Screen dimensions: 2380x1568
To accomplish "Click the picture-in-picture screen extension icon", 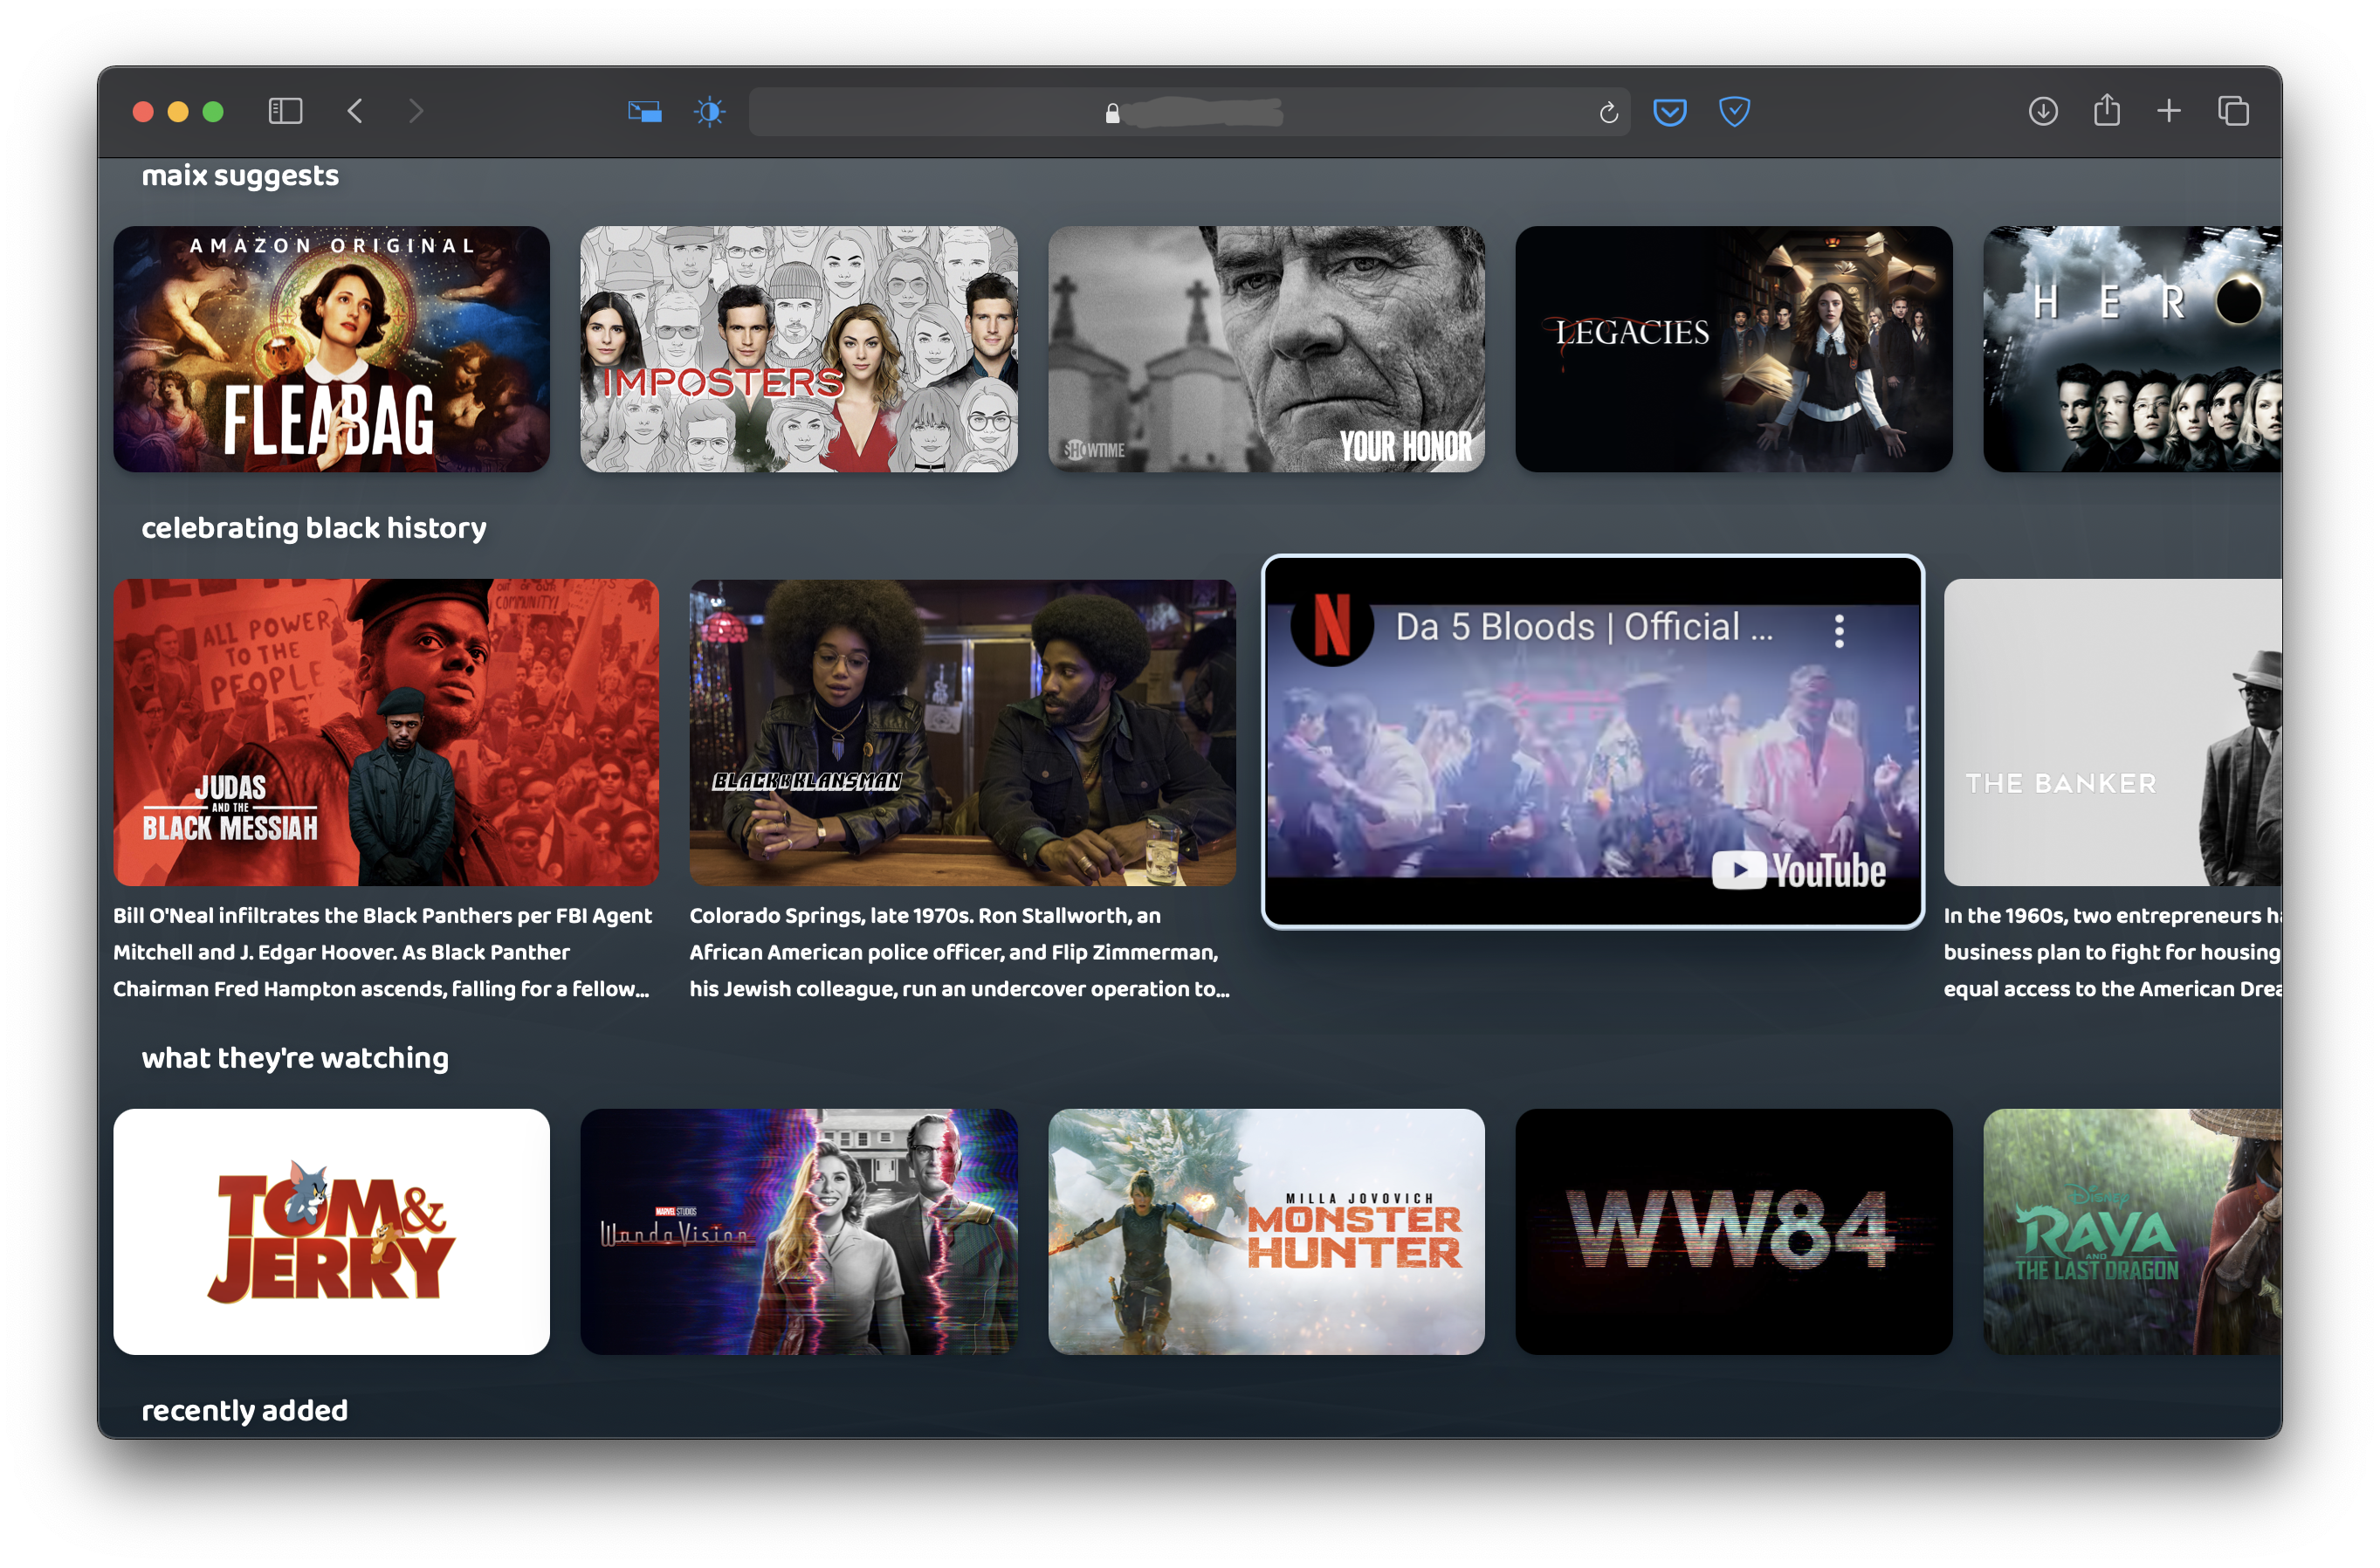I will (x=644, y=111).
